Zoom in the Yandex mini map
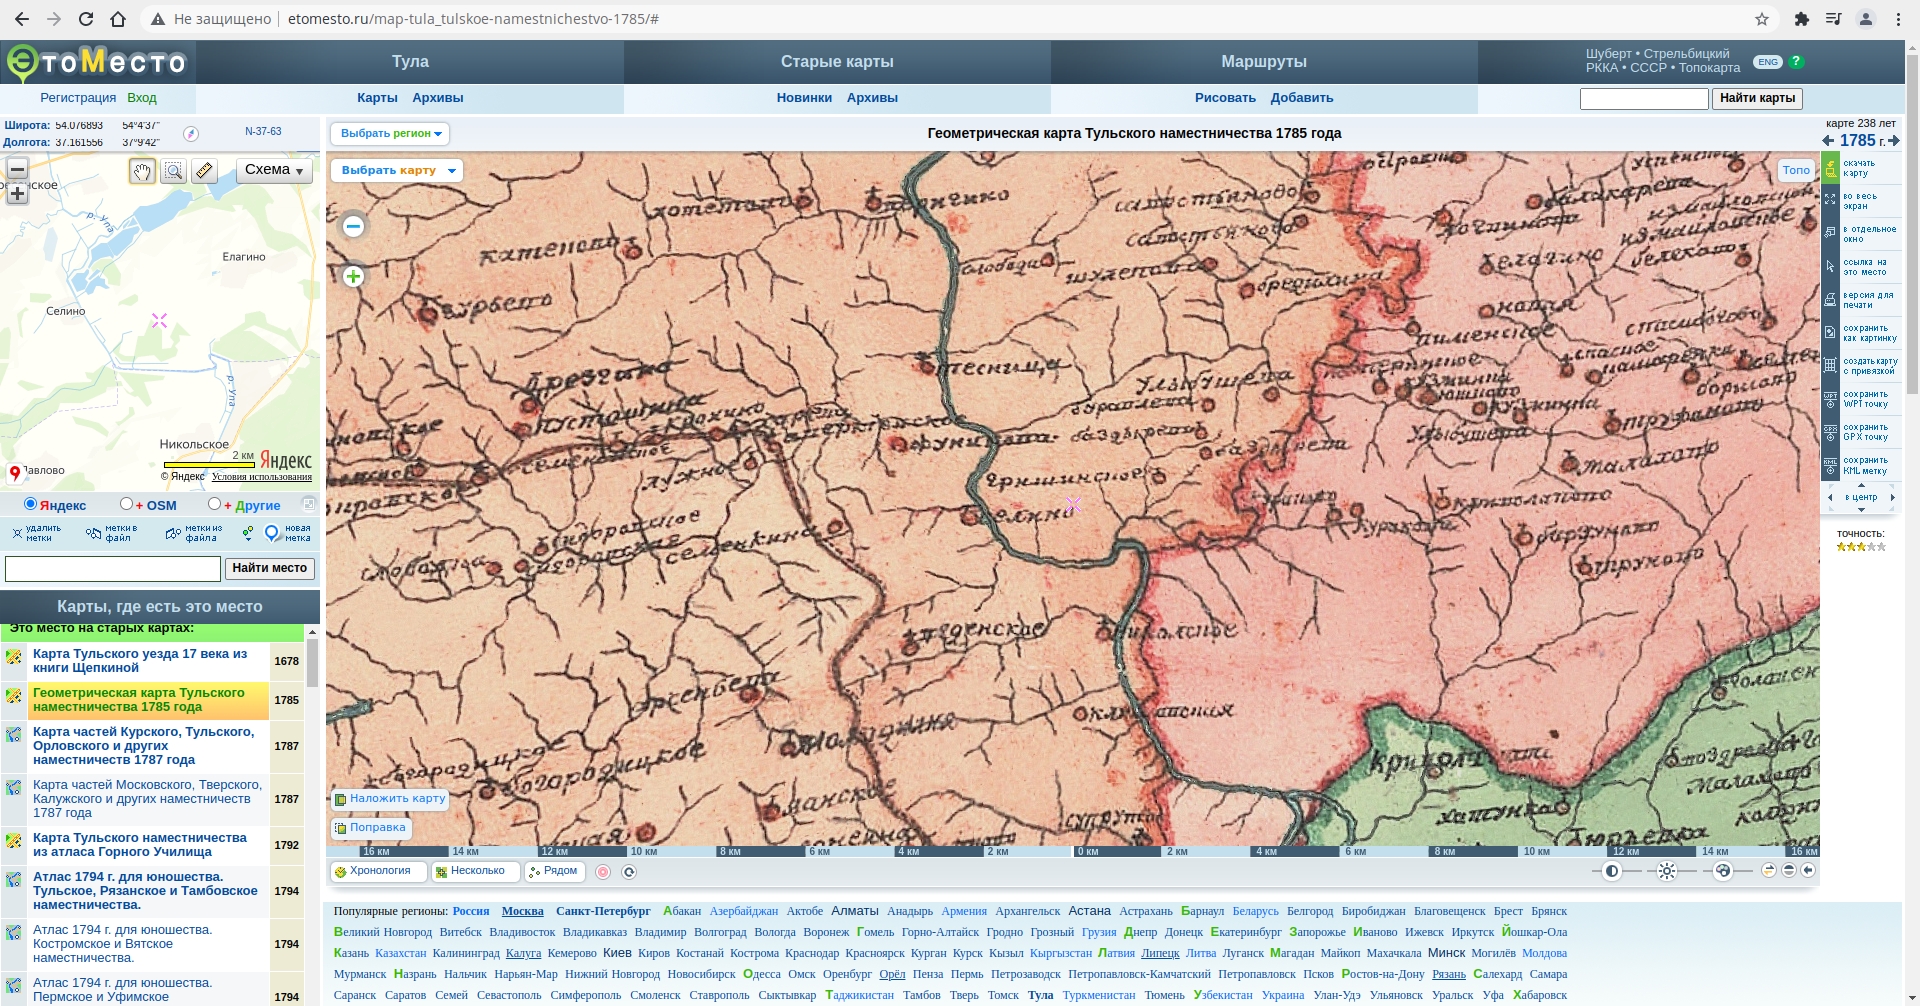The height and width of the screenshot is (1006, 1920). pyautogui.click(x=17, y=194)
